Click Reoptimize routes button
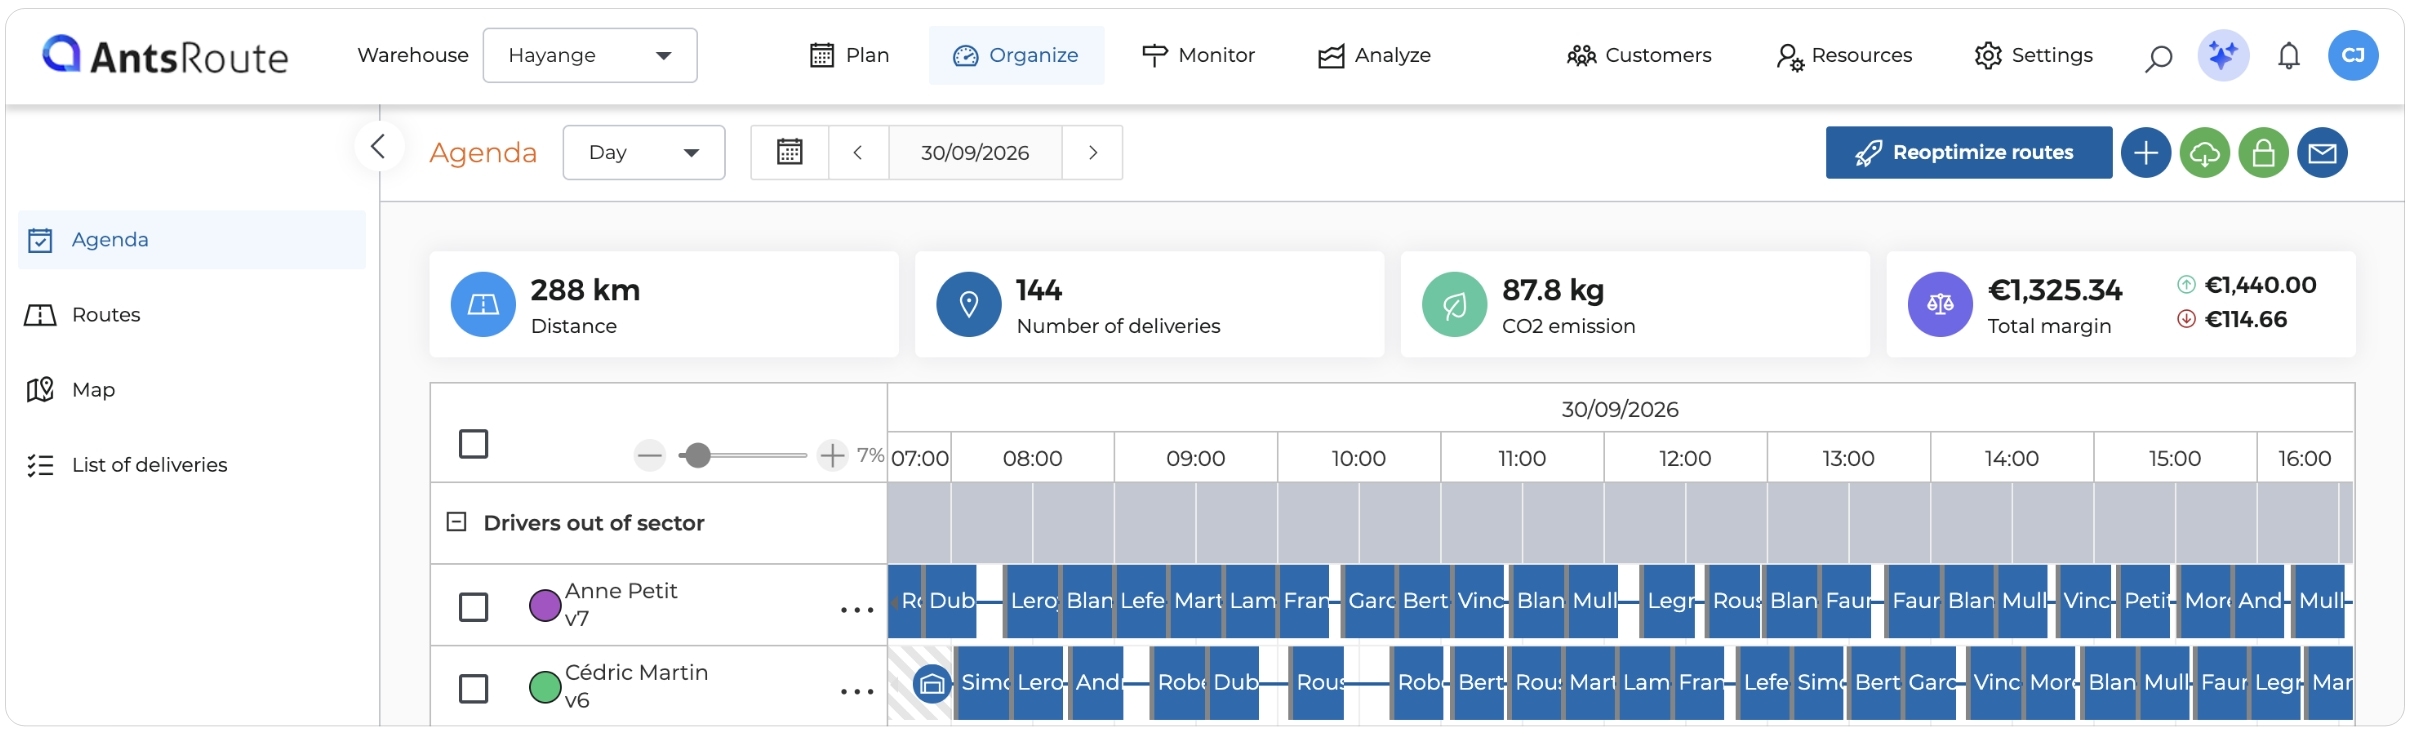This screenshot has width=2410, height=734. (1969, 152)
